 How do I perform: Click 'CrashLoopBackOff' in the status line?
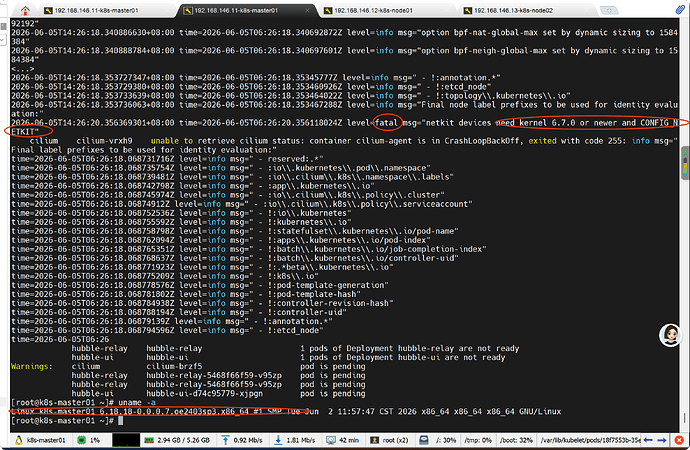[482, 141]
